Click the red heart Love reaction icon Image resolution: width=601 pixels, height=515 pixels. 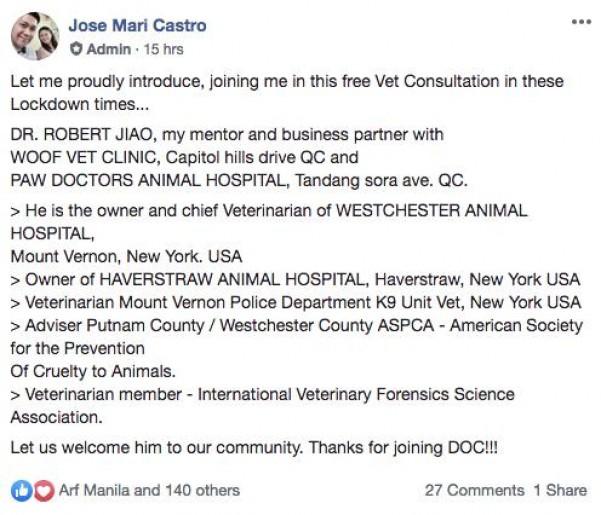point(41,490)
